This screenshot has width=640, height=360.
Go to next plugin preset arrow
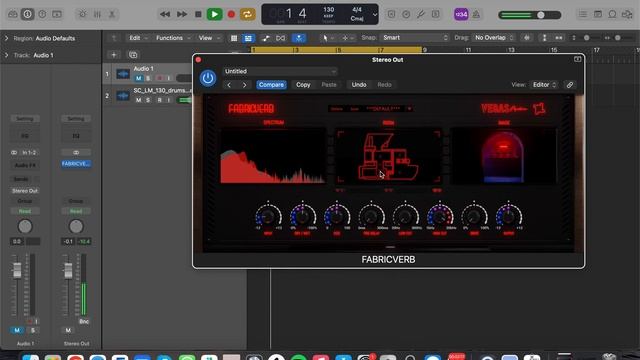244,85
